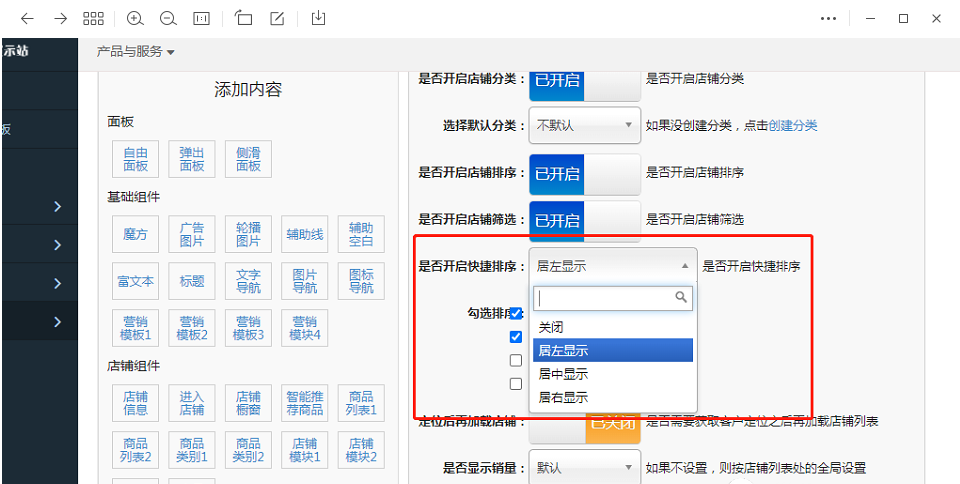Image resolution: width=960 pixels, height=484 pixels.
Task: Click the search box inside the dropdown
Action: [x=604, y=298]
